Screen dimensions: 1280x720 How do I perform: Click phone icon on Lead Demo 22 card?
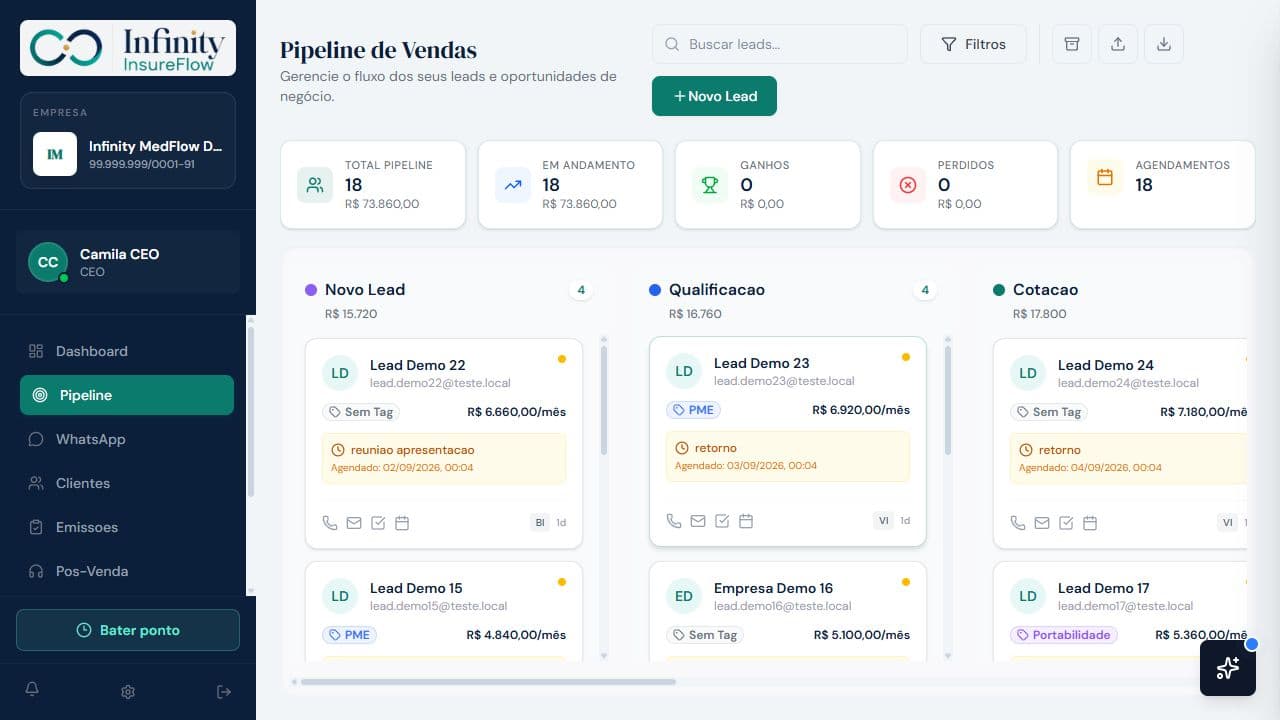330,522
